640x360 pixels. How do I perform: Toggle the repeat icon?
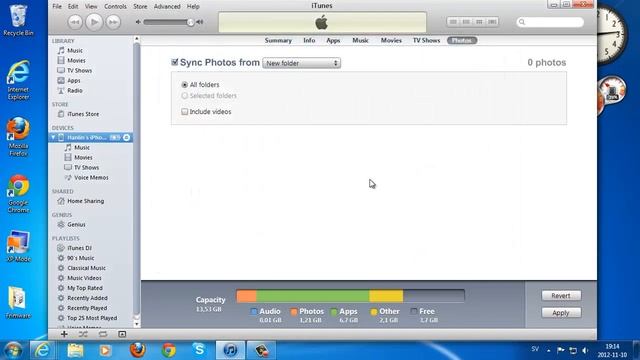(103, 334)
